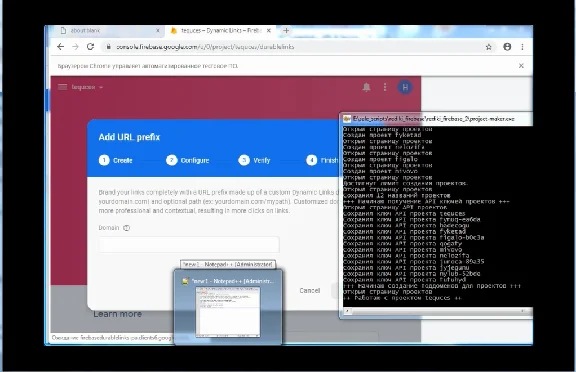Open Firebase console overflow menu
Image resolution: width=576 pixels, height=372 pixels.
pyautogui.click(x=385, y=87)
